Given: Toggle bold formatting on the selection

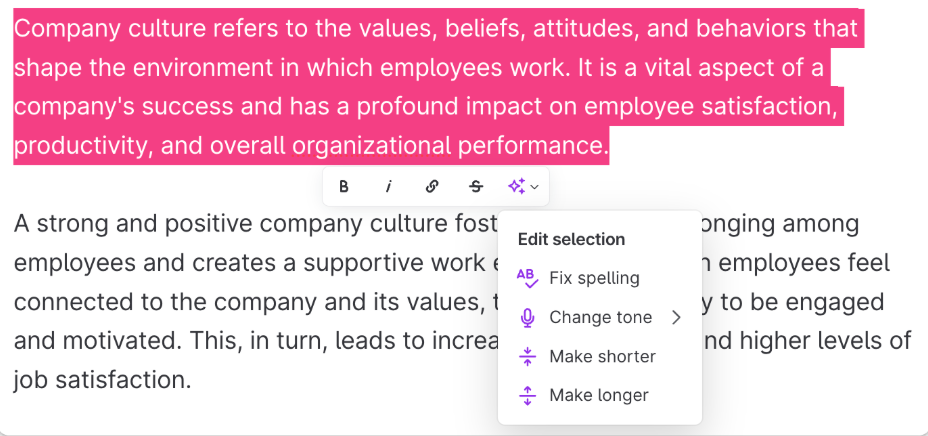Looking at the screenshot, I should pyautogui.click(x=344, y=186).
